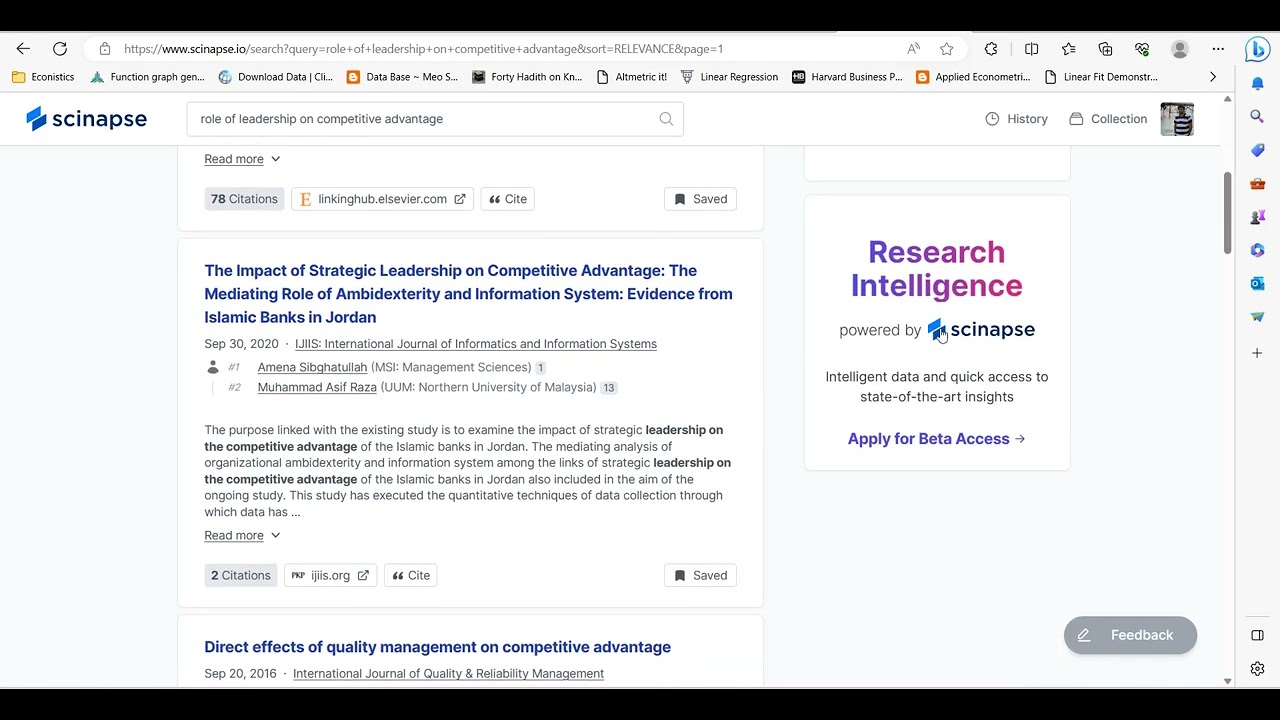Click 2 Citations badge
Image resolution: width=1280 pixels, height=720 pixels.
click(241, 575)
